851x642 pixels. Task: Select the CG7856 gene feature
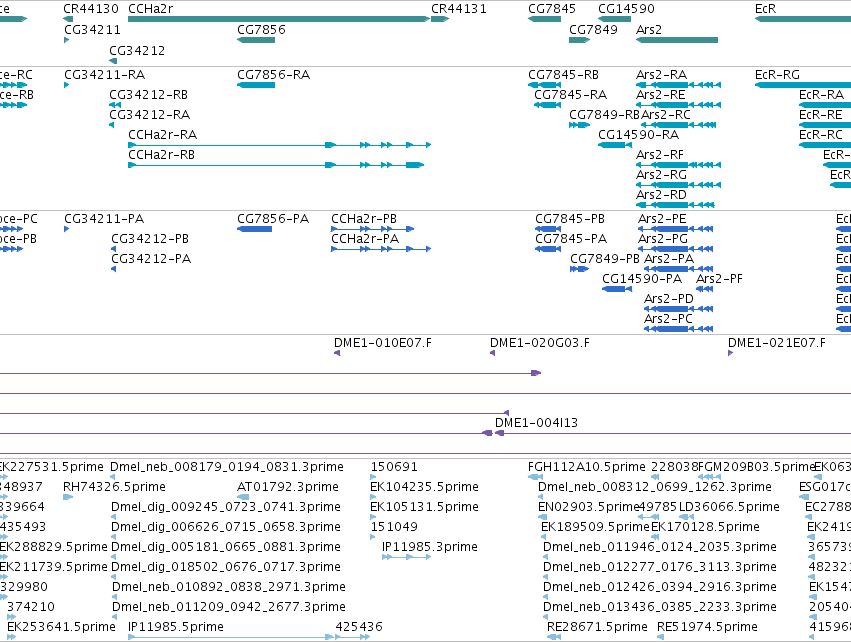tap(256, 40)
